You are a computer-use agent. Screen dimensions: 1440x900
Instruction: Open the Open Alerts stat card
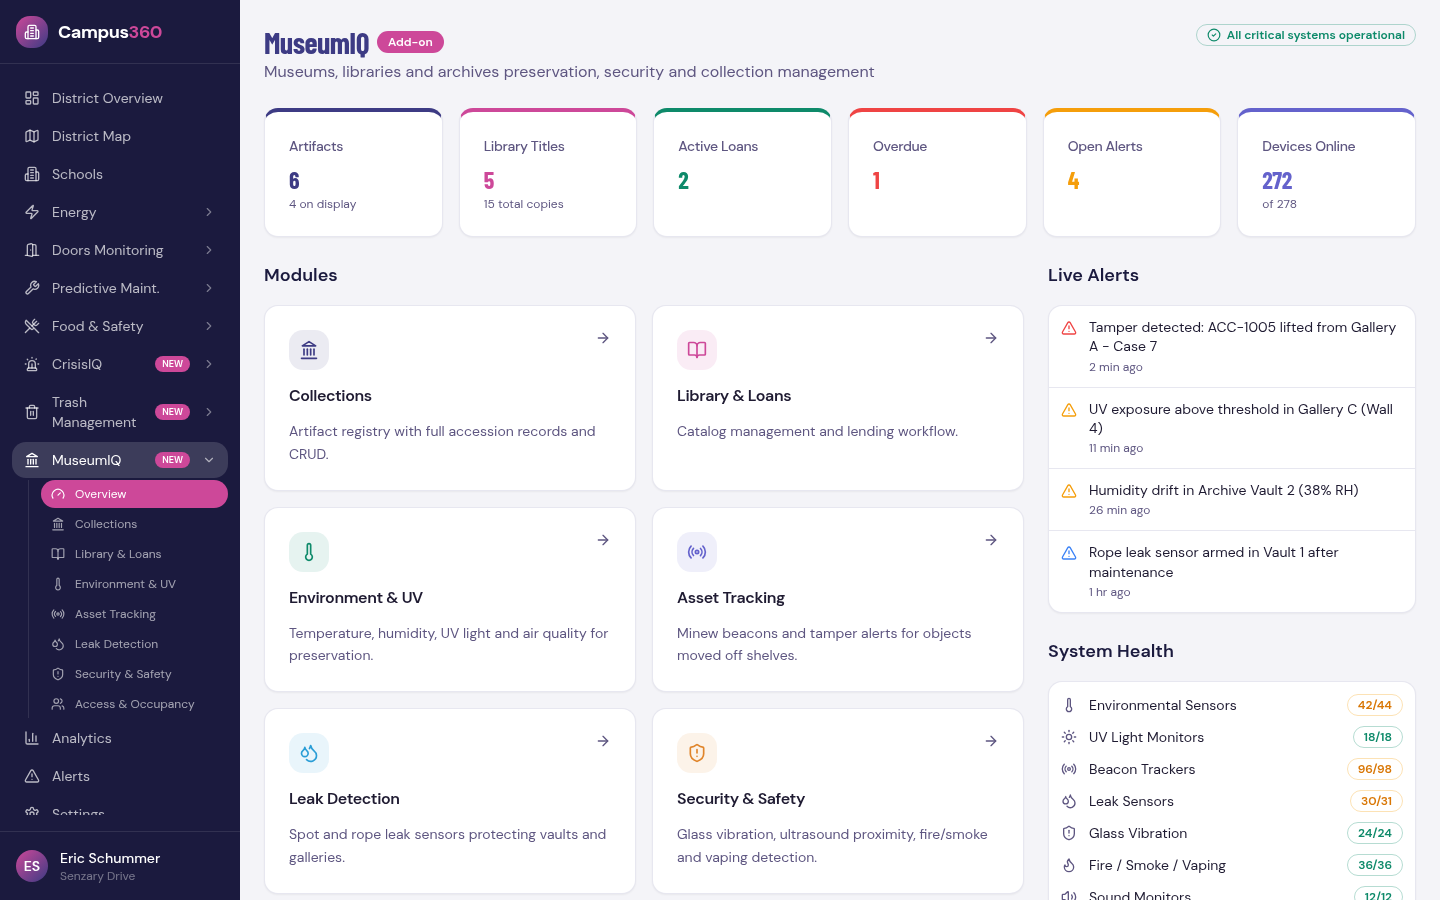tap(1132, 172)
